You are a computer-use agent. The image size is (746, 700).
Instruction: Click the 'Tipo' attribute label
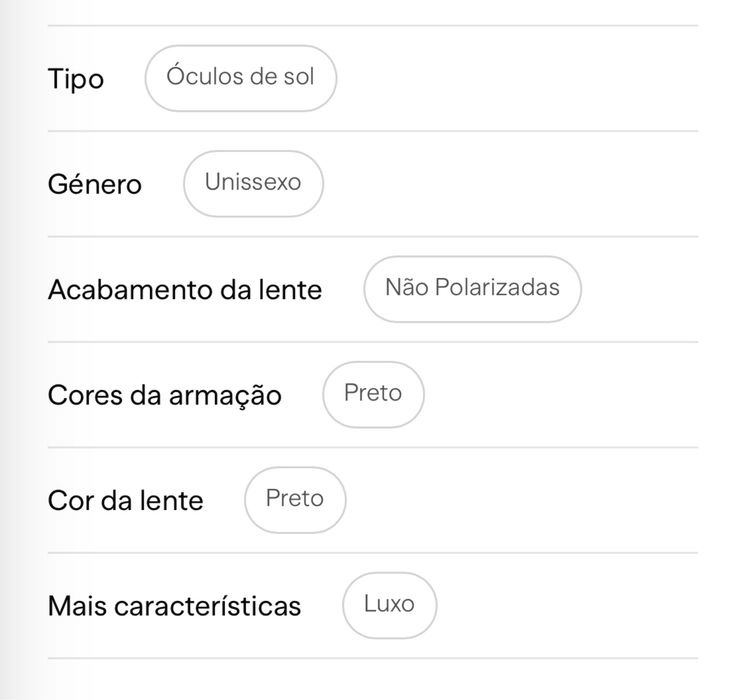click(76, 79)
